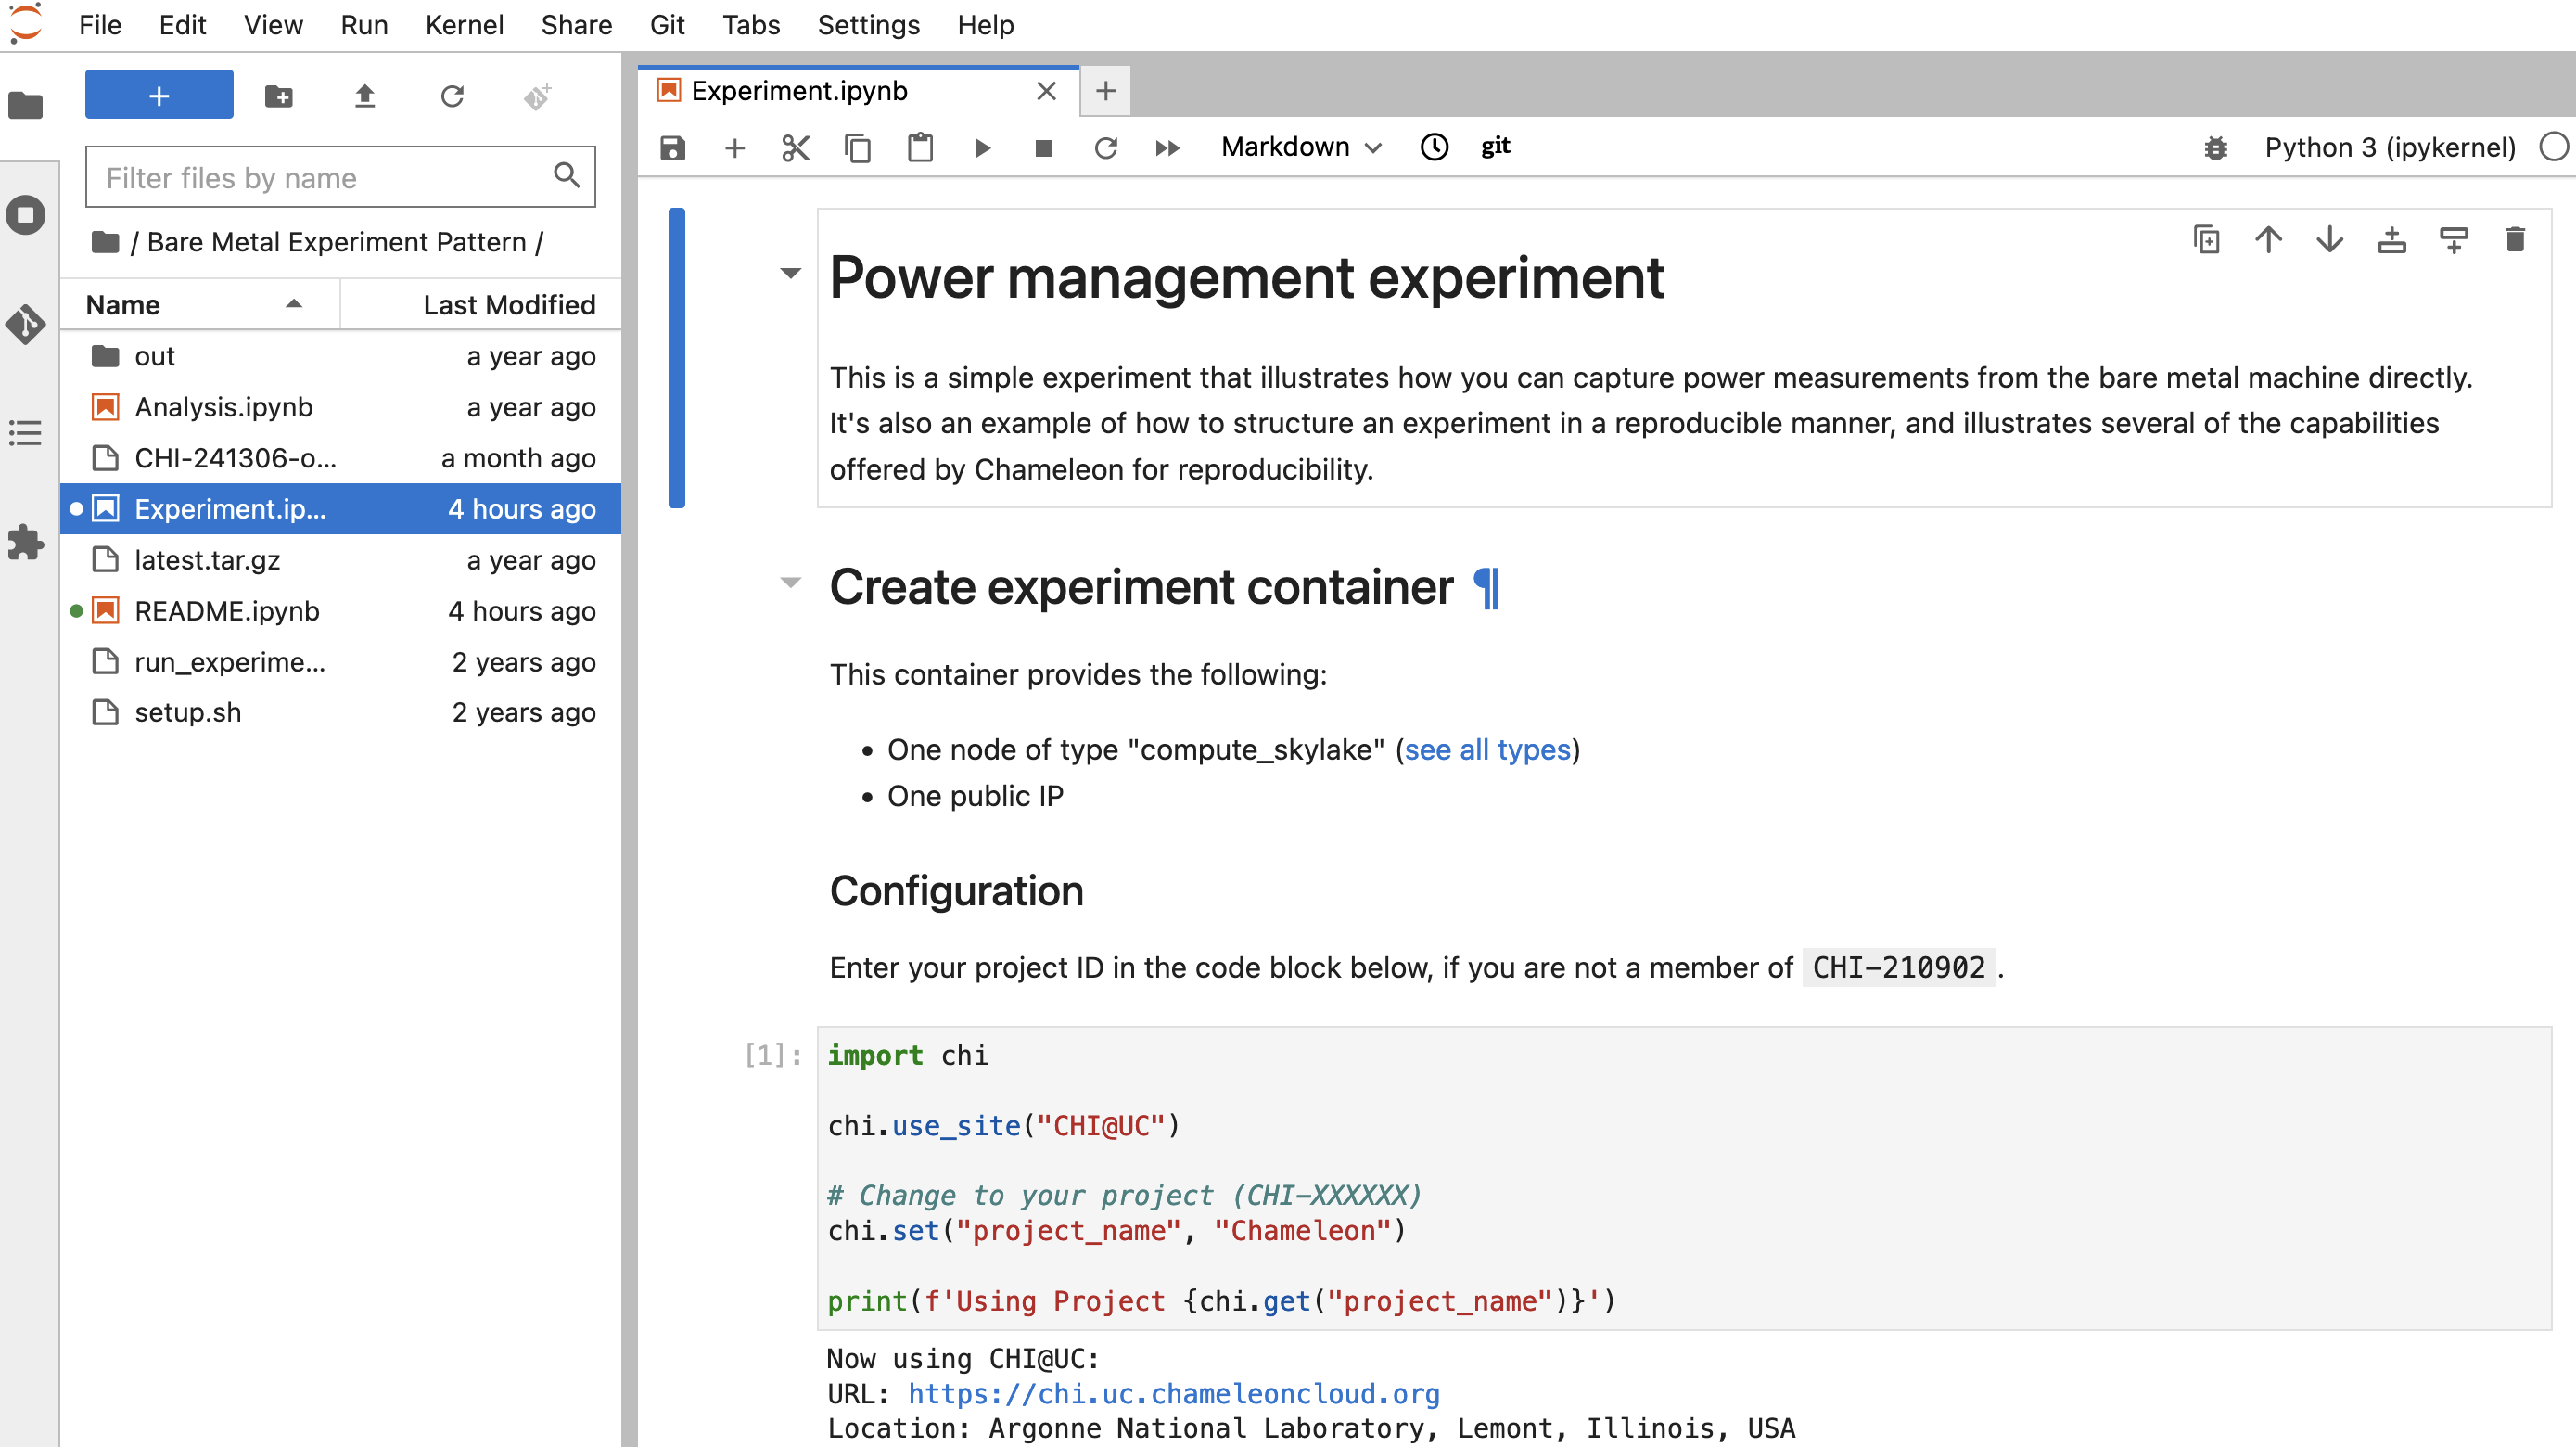Open the Kernel menu
Screen dimensions: 2576x1447
(x=464, y=25)
